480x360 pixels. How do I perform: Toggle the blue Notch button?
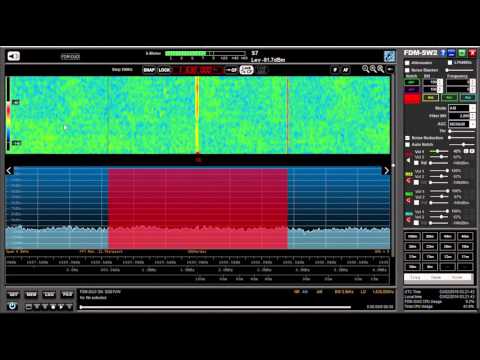412,89
